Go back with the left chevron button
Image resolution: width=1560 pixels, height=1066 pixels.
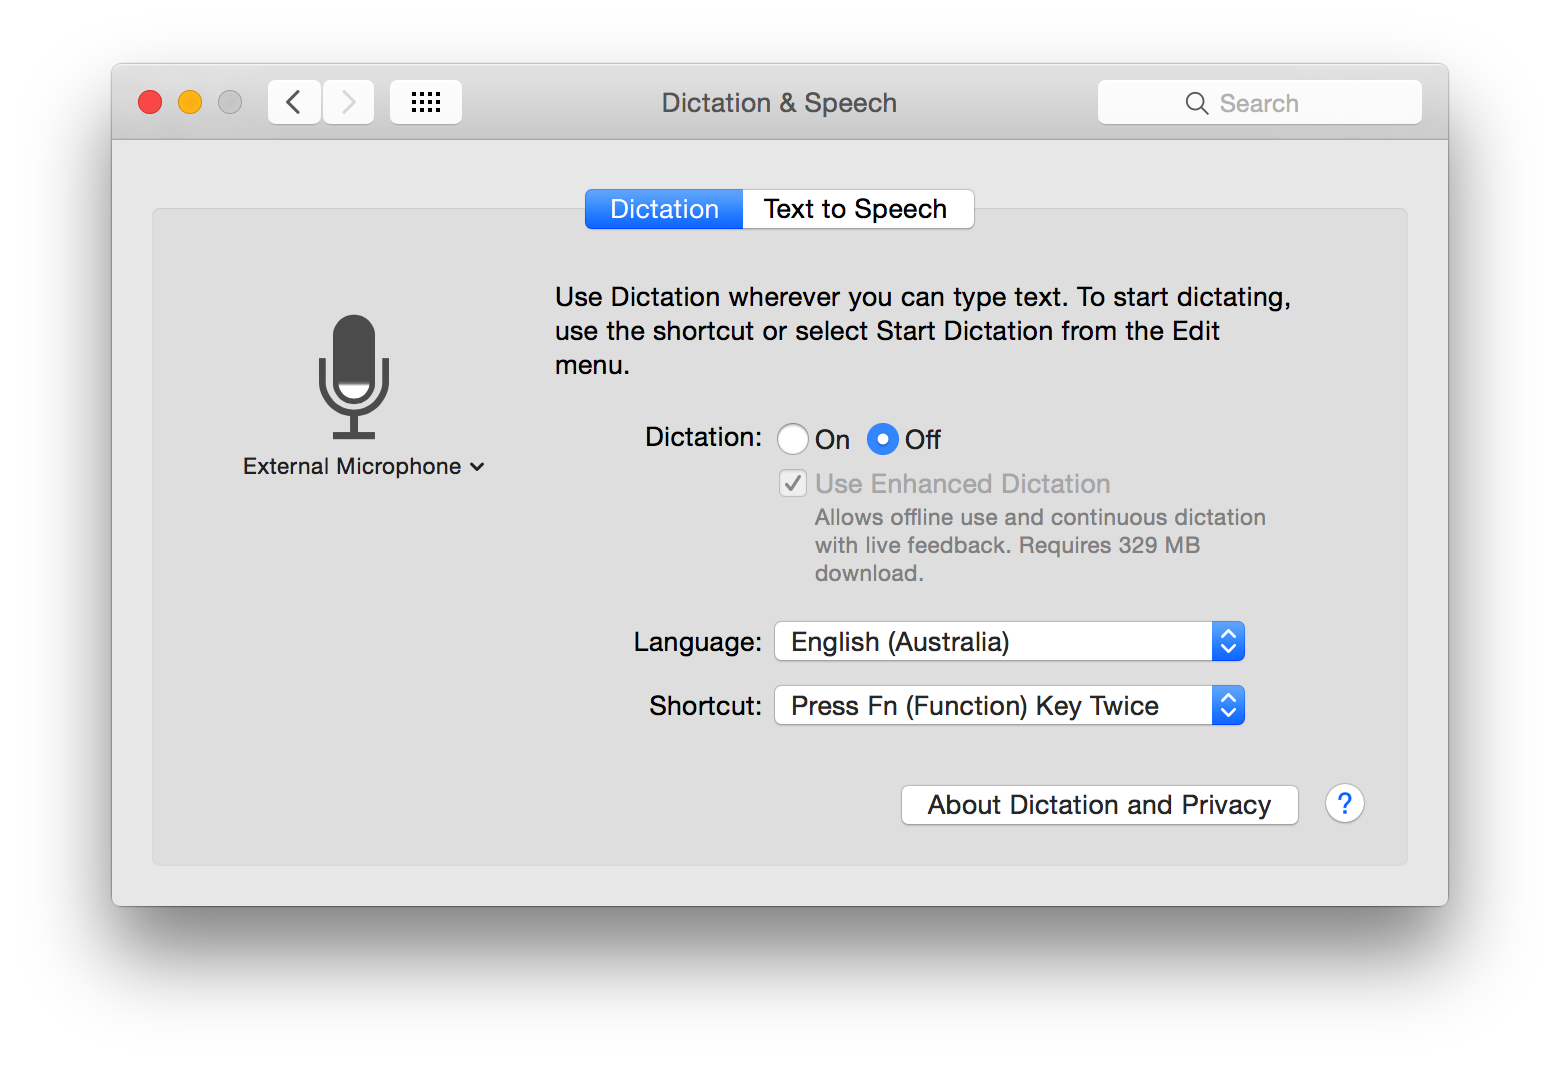294,102
